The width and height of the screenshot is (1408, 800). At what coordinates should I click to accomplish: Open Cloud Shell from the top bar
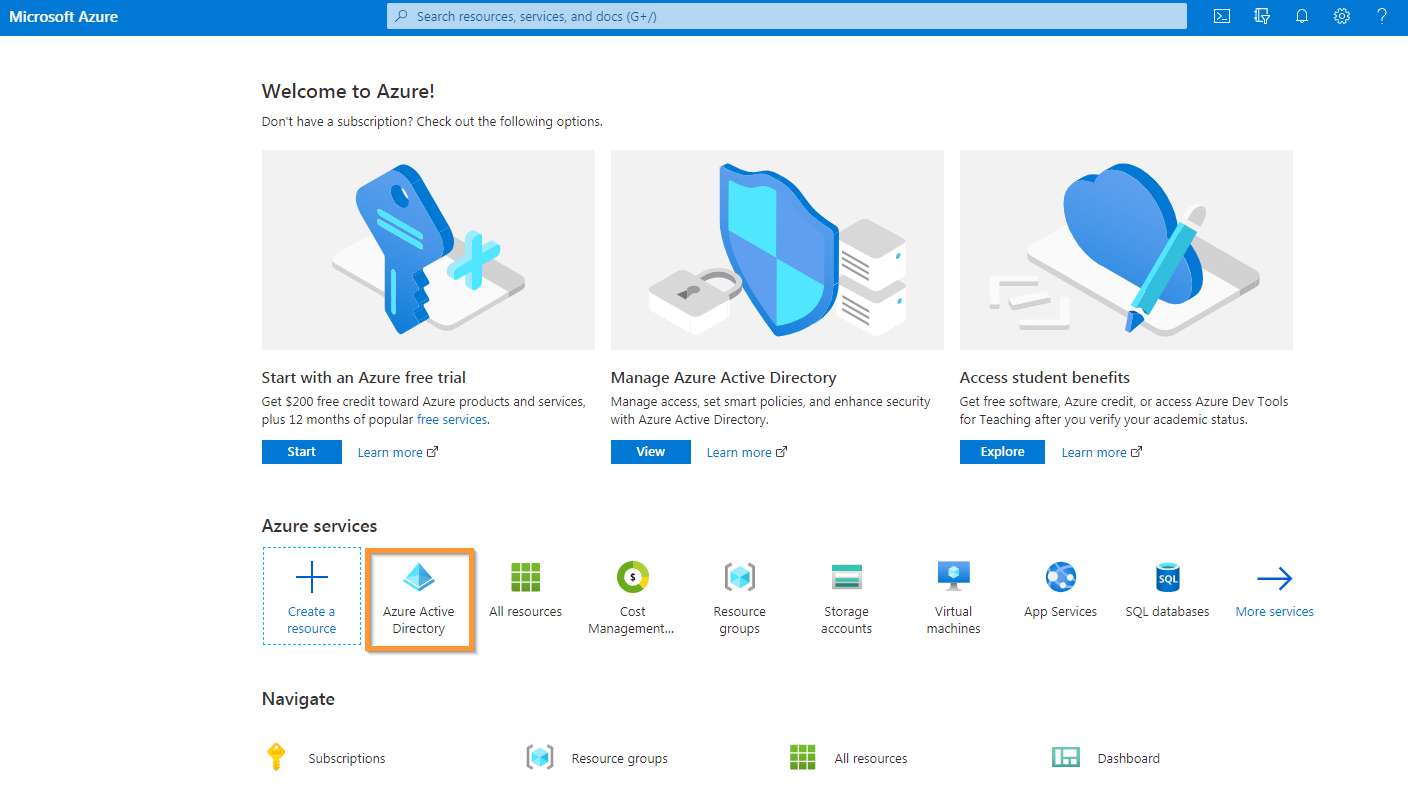(1222, 16)
